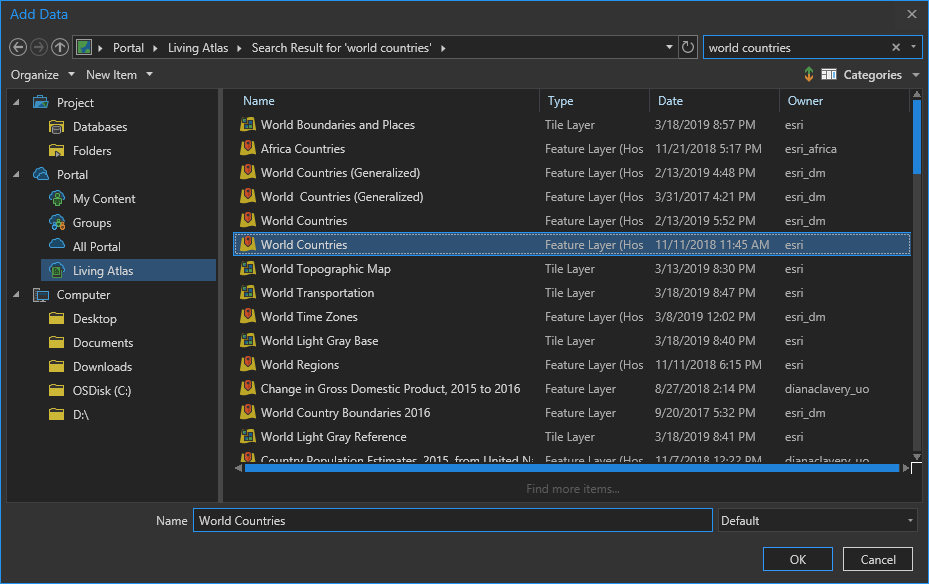Image resolution: width=929 pixels, height=584 pixels.
Task: Collapse the Computer tree node
Action: click(16, 295)
